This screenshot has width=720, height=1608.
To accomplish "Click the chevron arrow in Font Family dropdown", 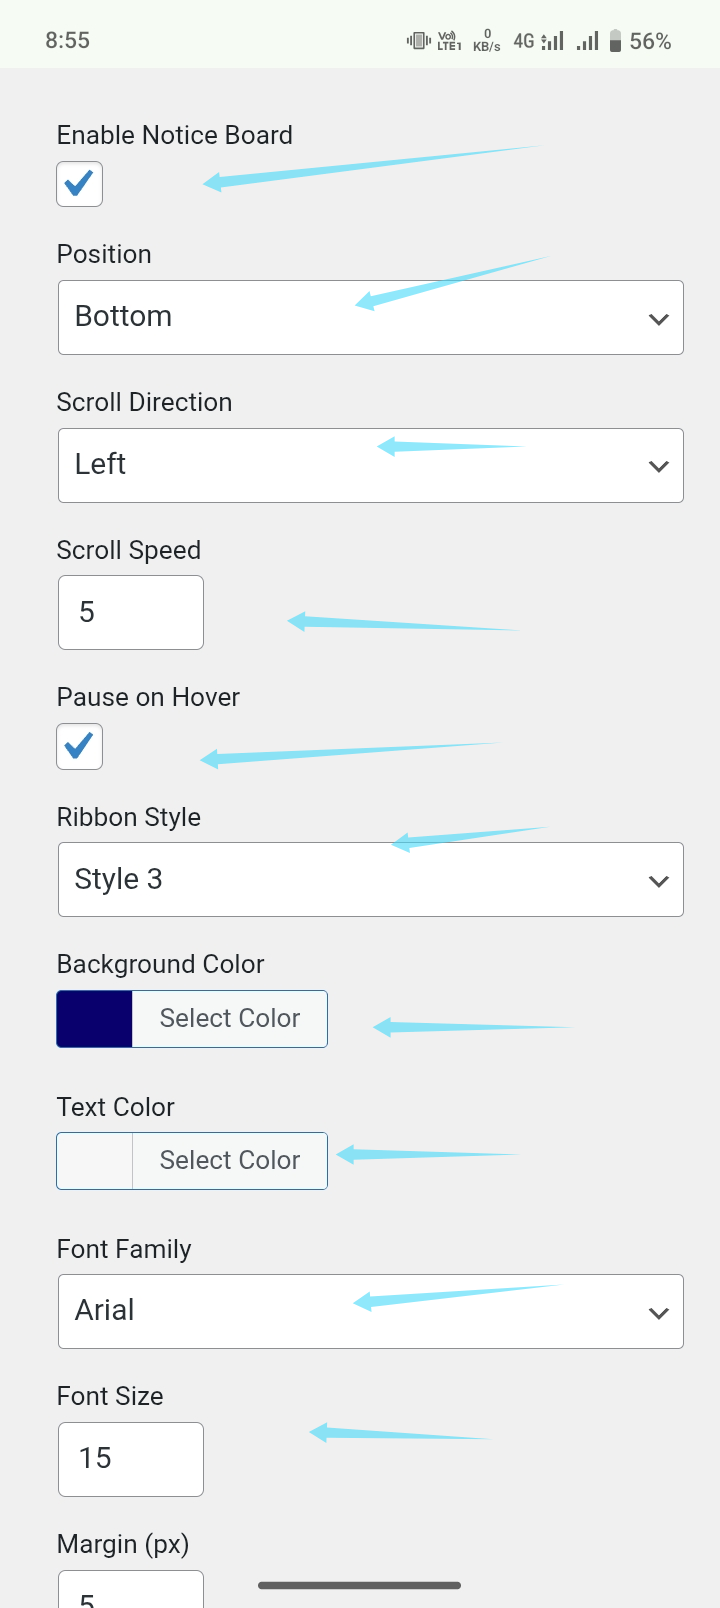I will click(658, 1314).
